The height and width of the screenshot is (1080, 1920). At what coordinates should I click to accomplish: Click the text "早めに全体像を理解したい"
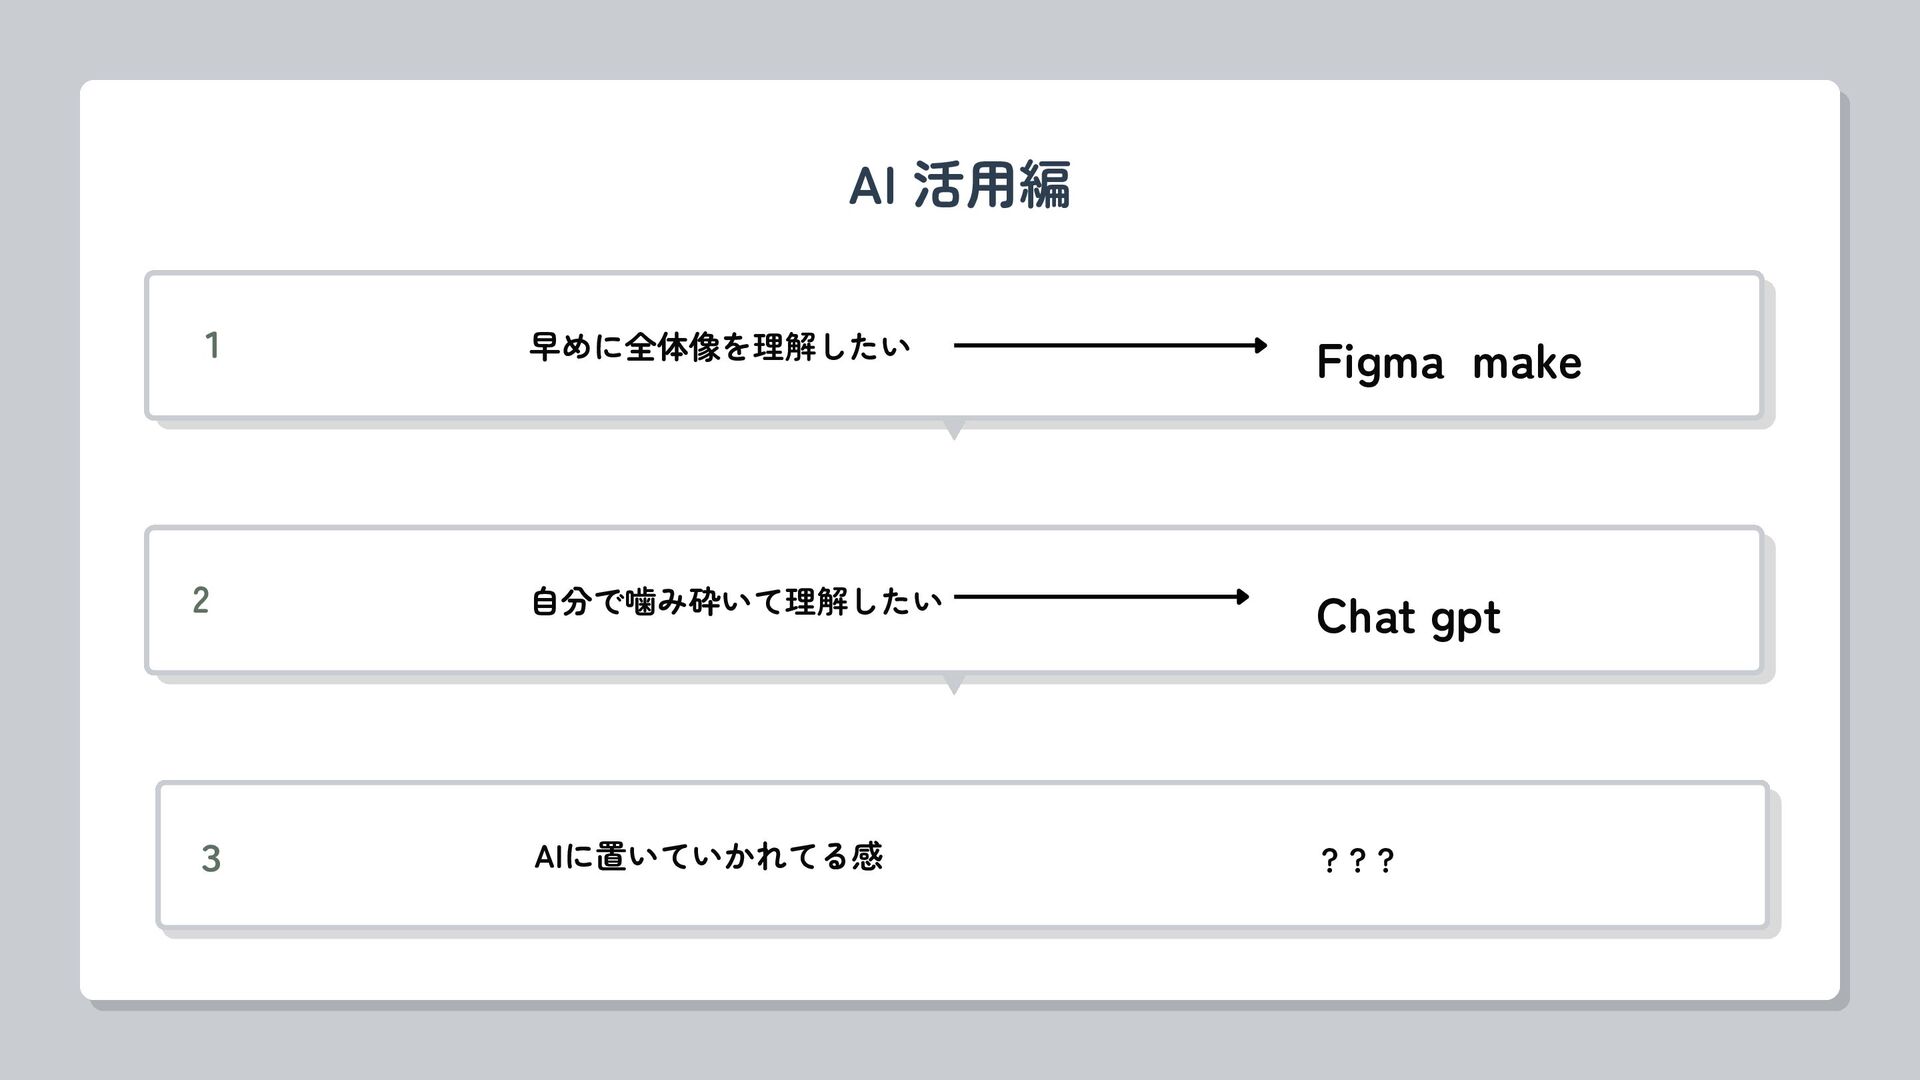coord(720,347)
